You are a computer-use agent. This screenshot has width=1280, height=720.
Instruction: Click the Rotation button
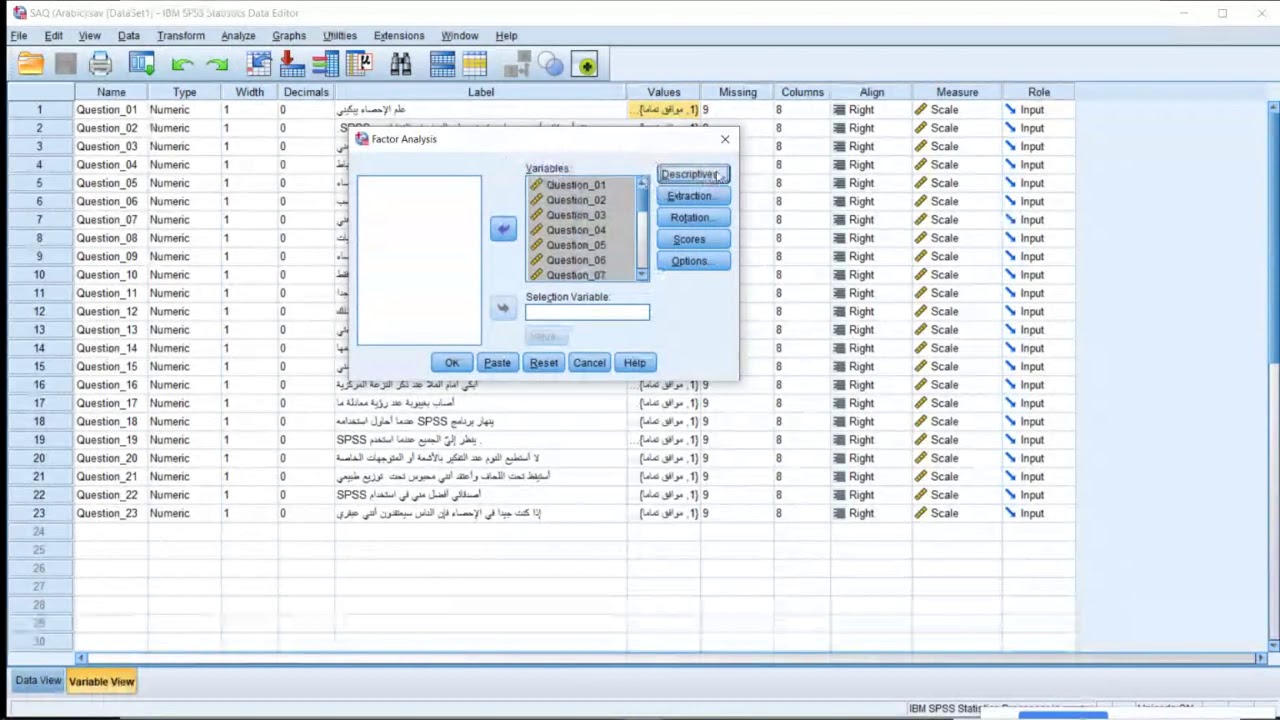pyautogui.click(x=693, y=218)
